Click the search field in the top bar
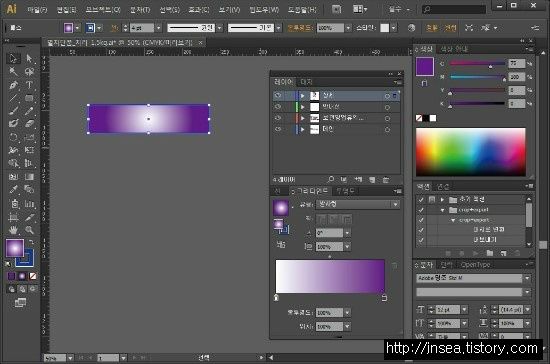Viewport: 550px width, 364px height. (x=454, y=9)
